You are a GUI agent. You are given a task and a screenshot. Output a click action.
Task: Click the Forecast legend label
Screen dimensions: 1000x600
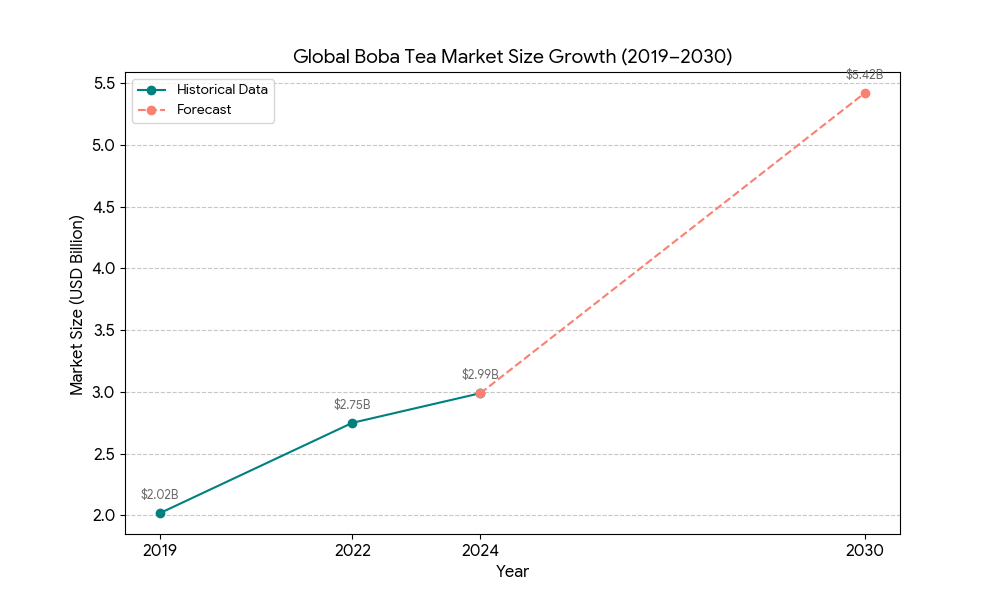tap(204, 110)
